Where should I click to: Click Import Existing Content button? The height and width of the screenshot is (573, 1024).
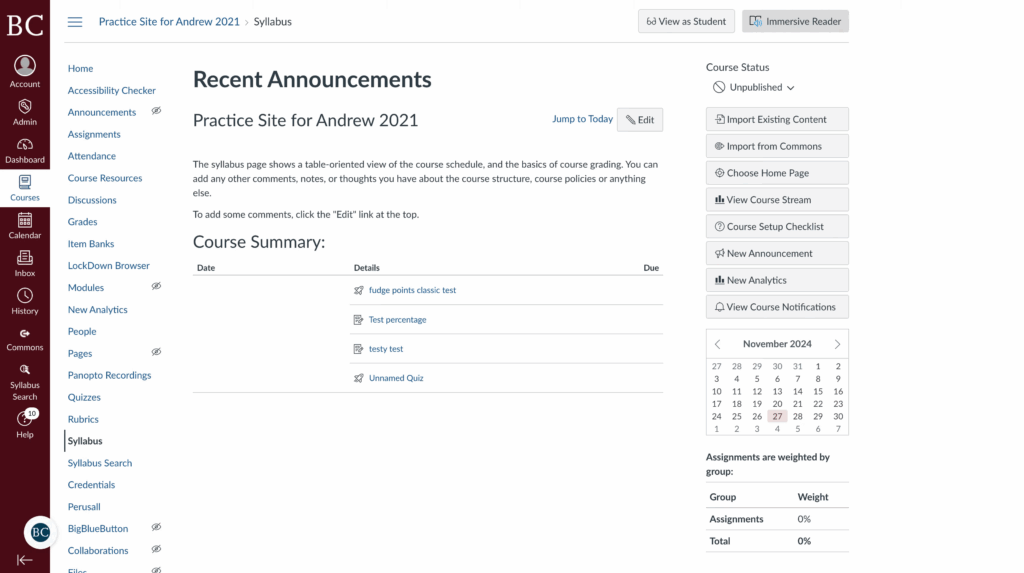(777, 120)
